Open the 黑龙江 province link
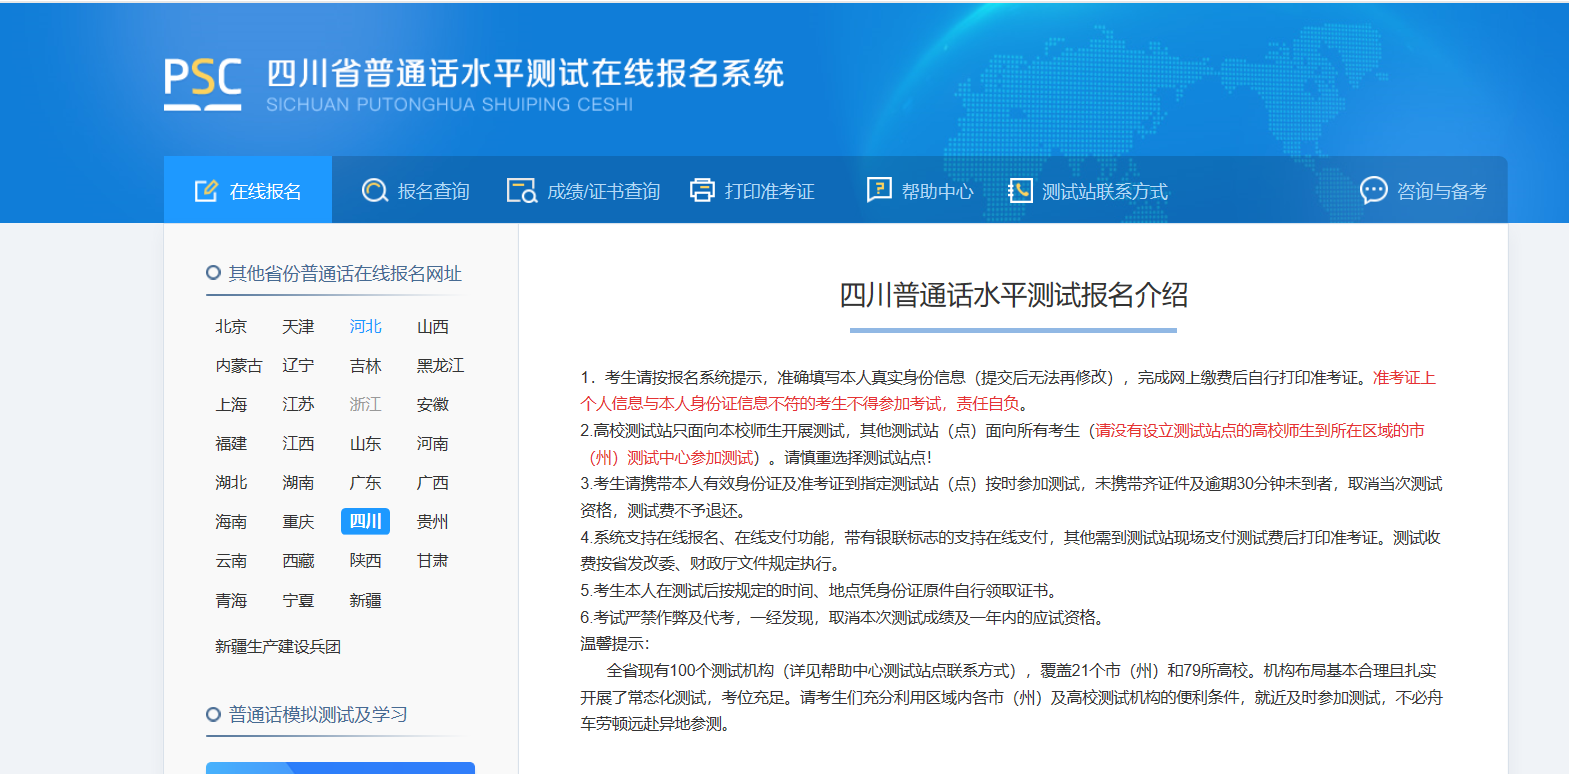The height and width of the screenshot is (774, 1569). 441,366
